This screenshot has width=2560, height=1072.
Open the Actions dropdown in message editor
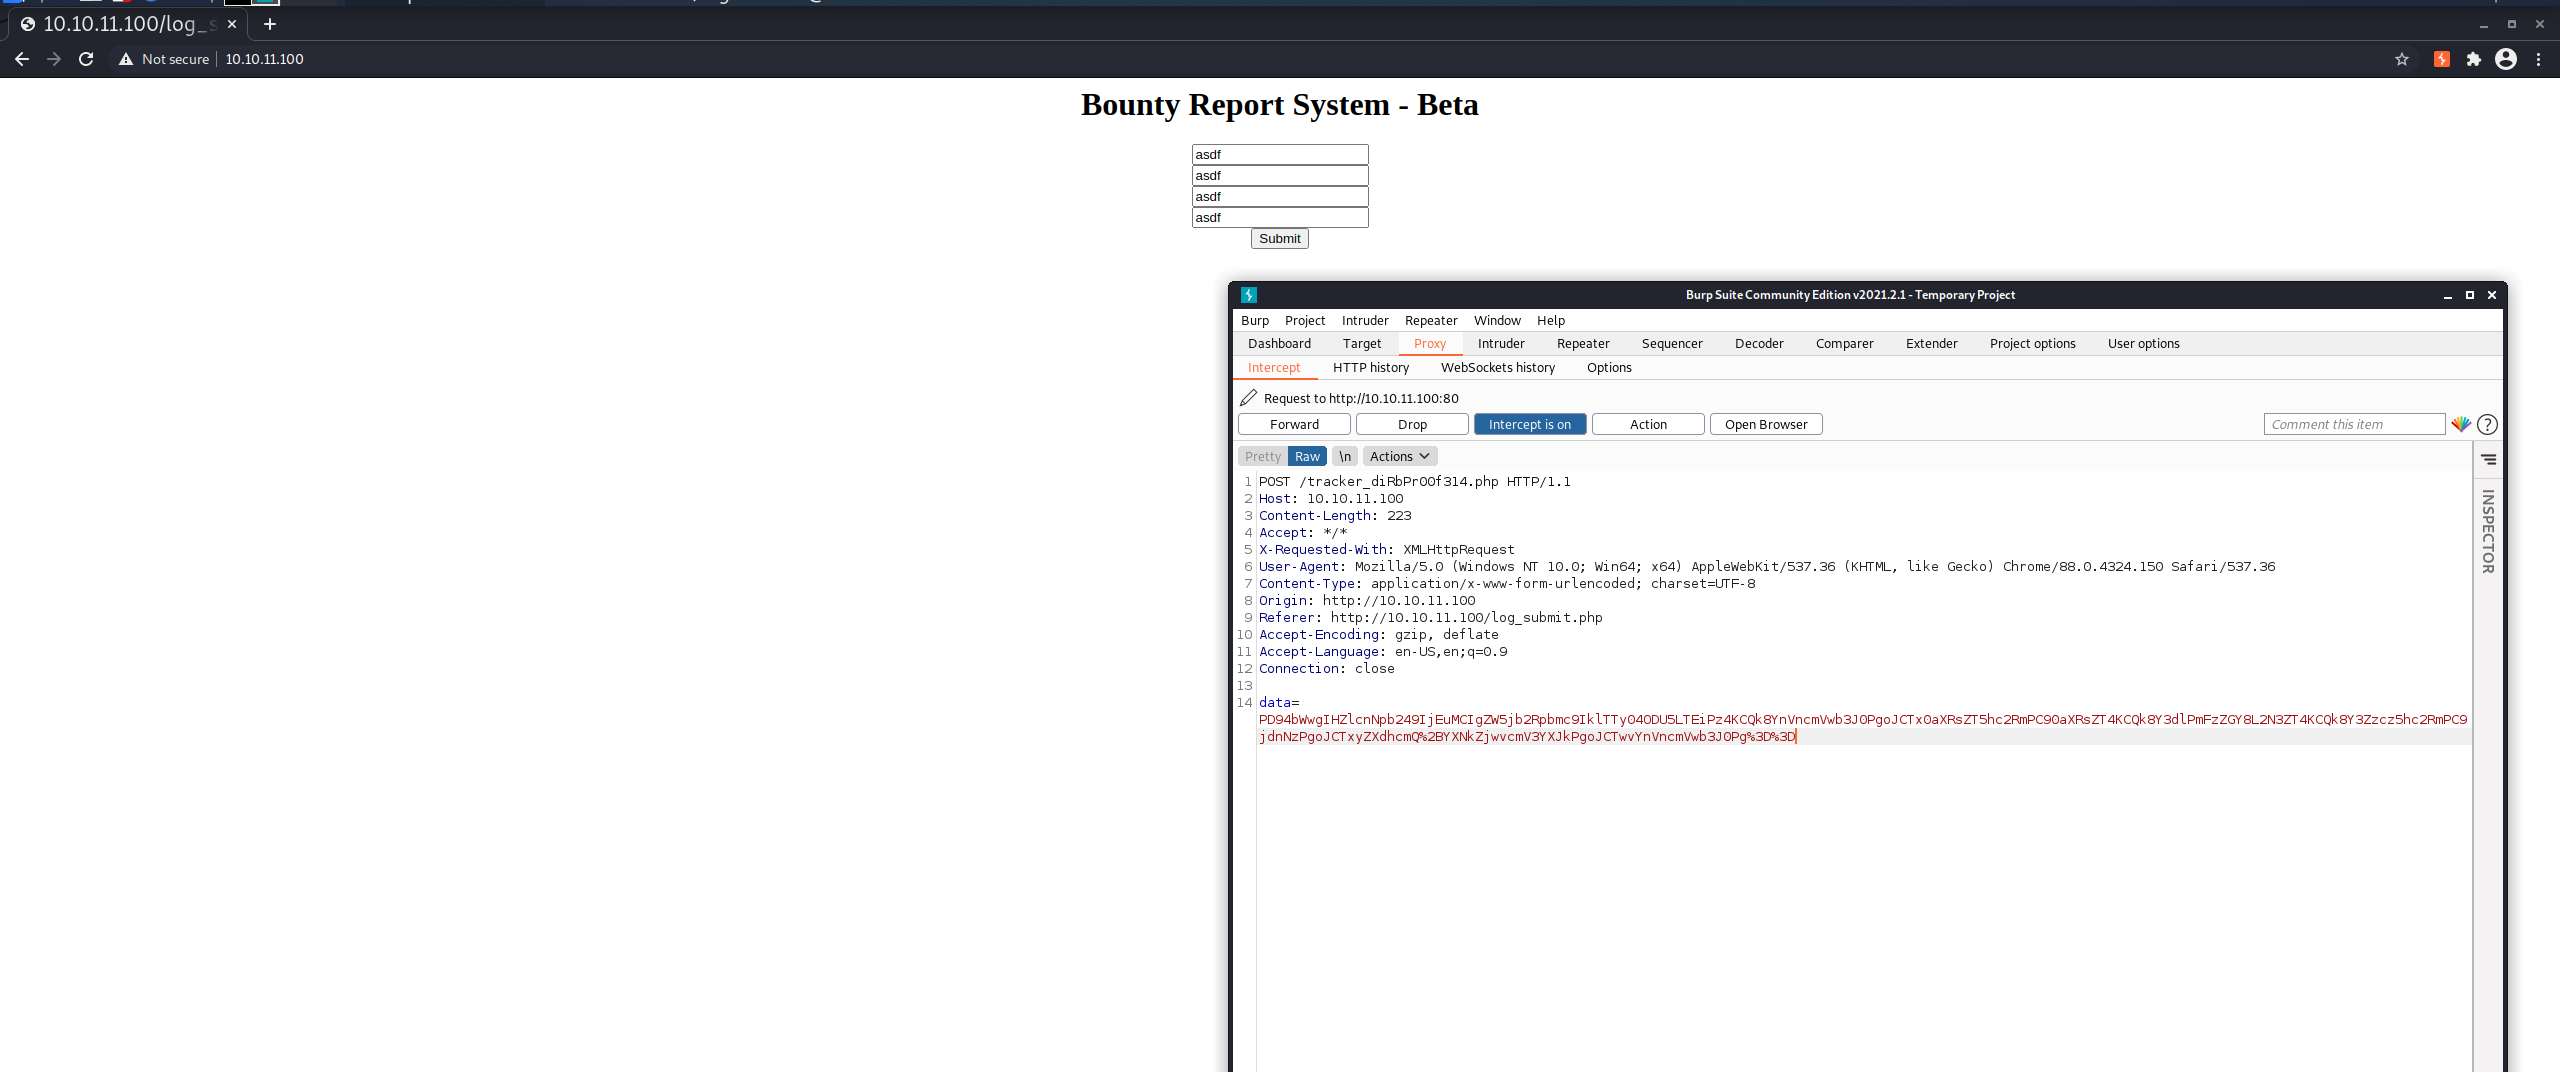[1400, 456]
